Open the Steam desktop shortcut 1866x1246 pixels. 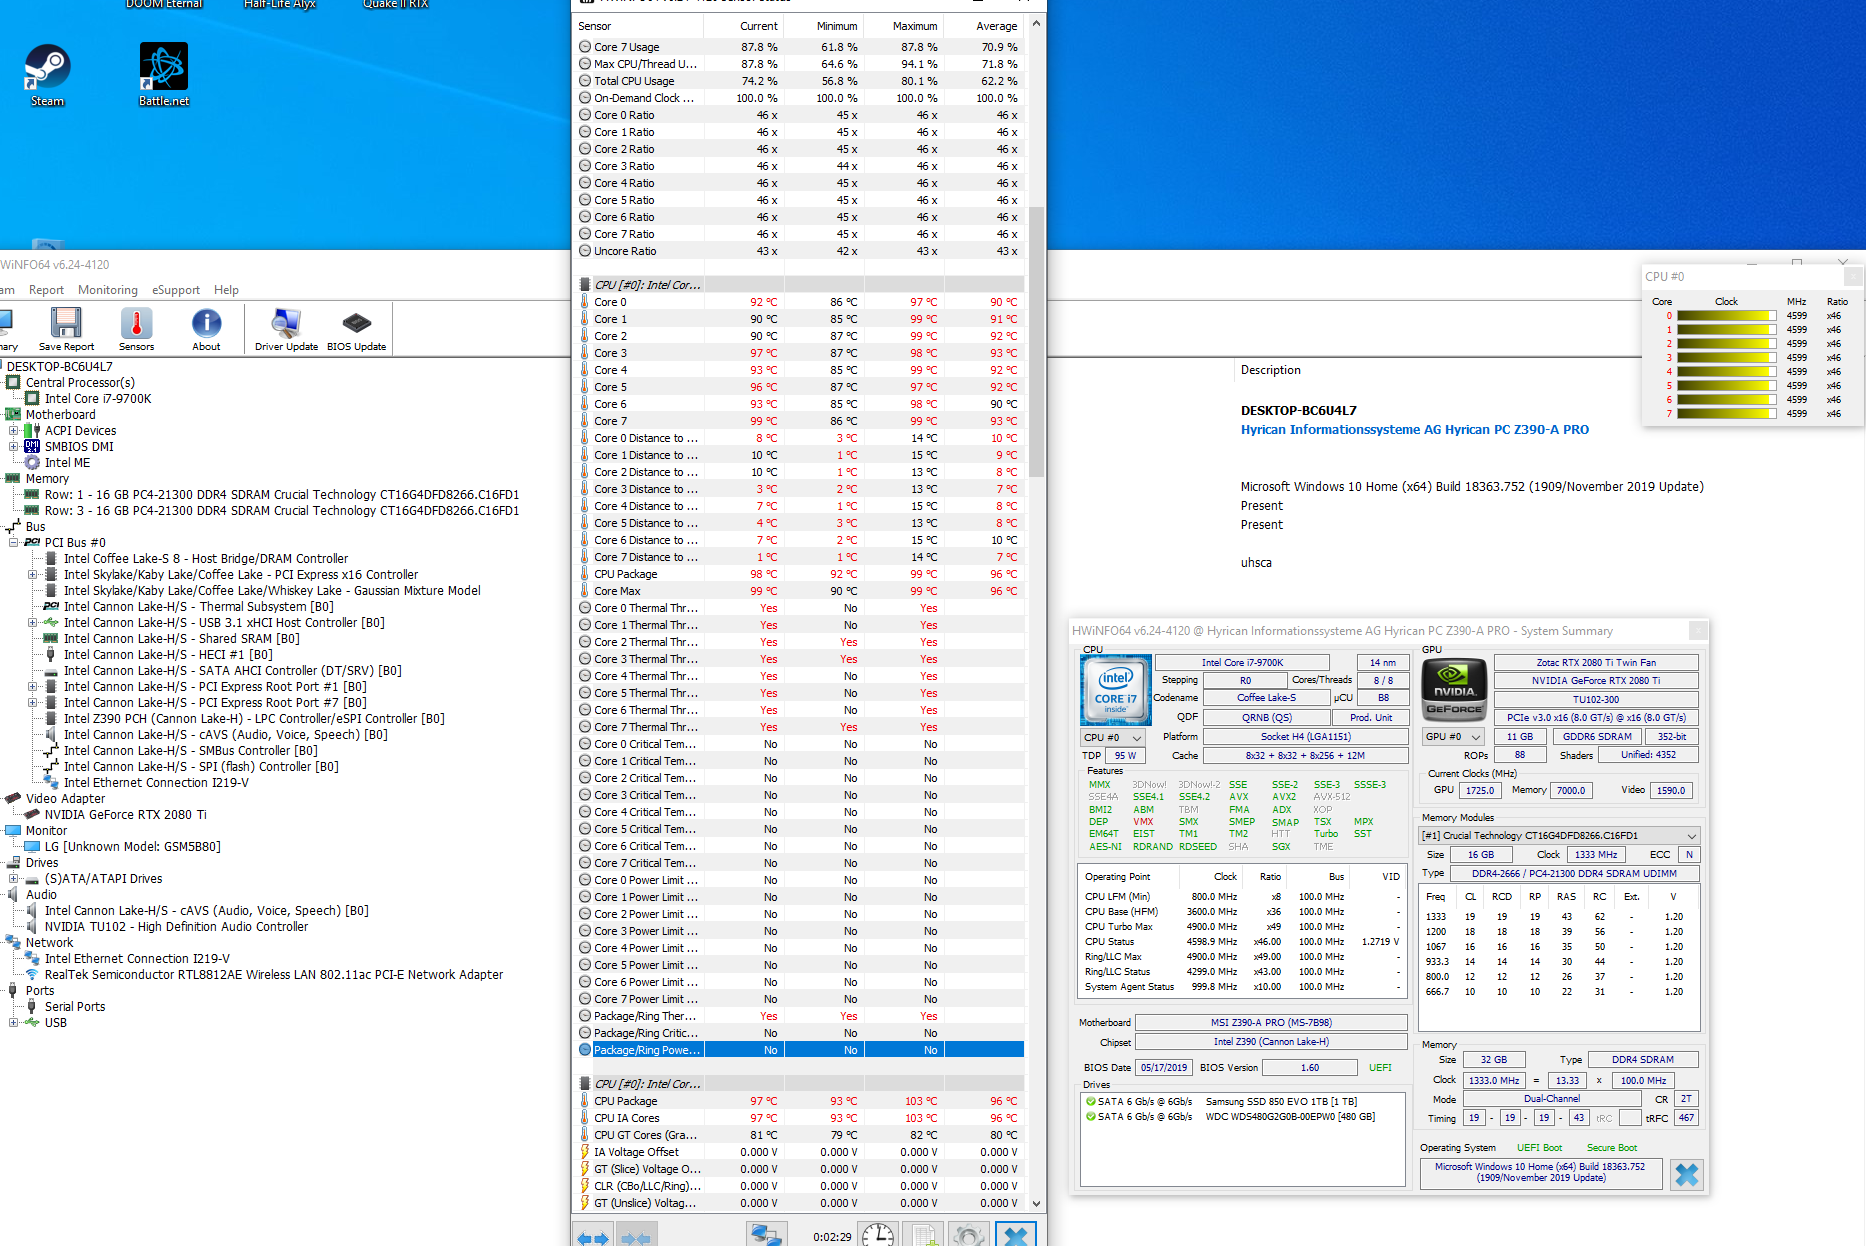[47, 75]
